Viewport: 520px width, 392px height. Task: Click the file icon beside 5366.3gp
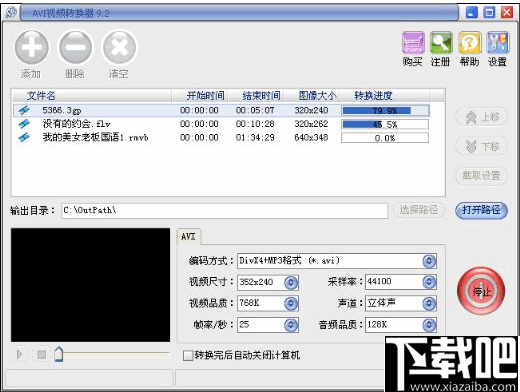point(24,110)
